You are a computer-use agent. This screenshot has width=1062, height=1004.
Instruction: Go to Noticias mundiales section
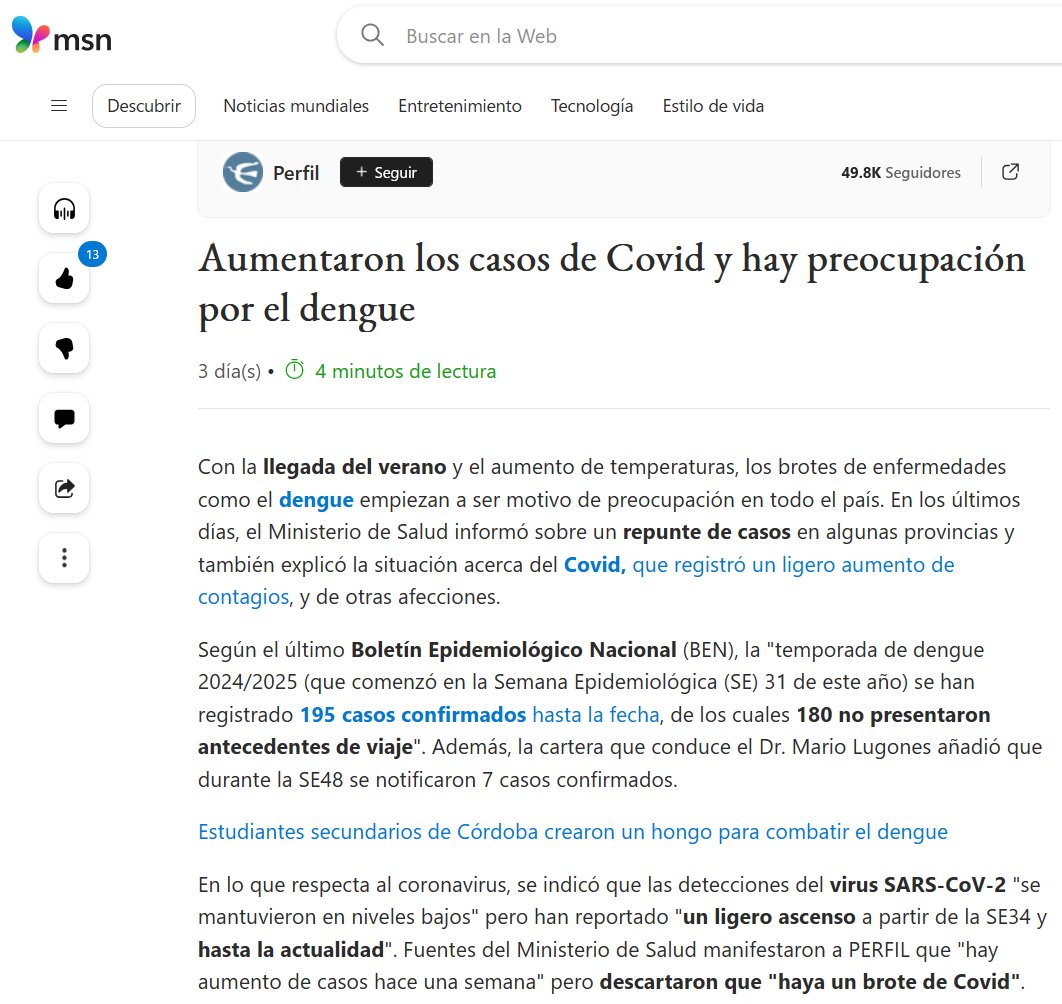[296, 106]
